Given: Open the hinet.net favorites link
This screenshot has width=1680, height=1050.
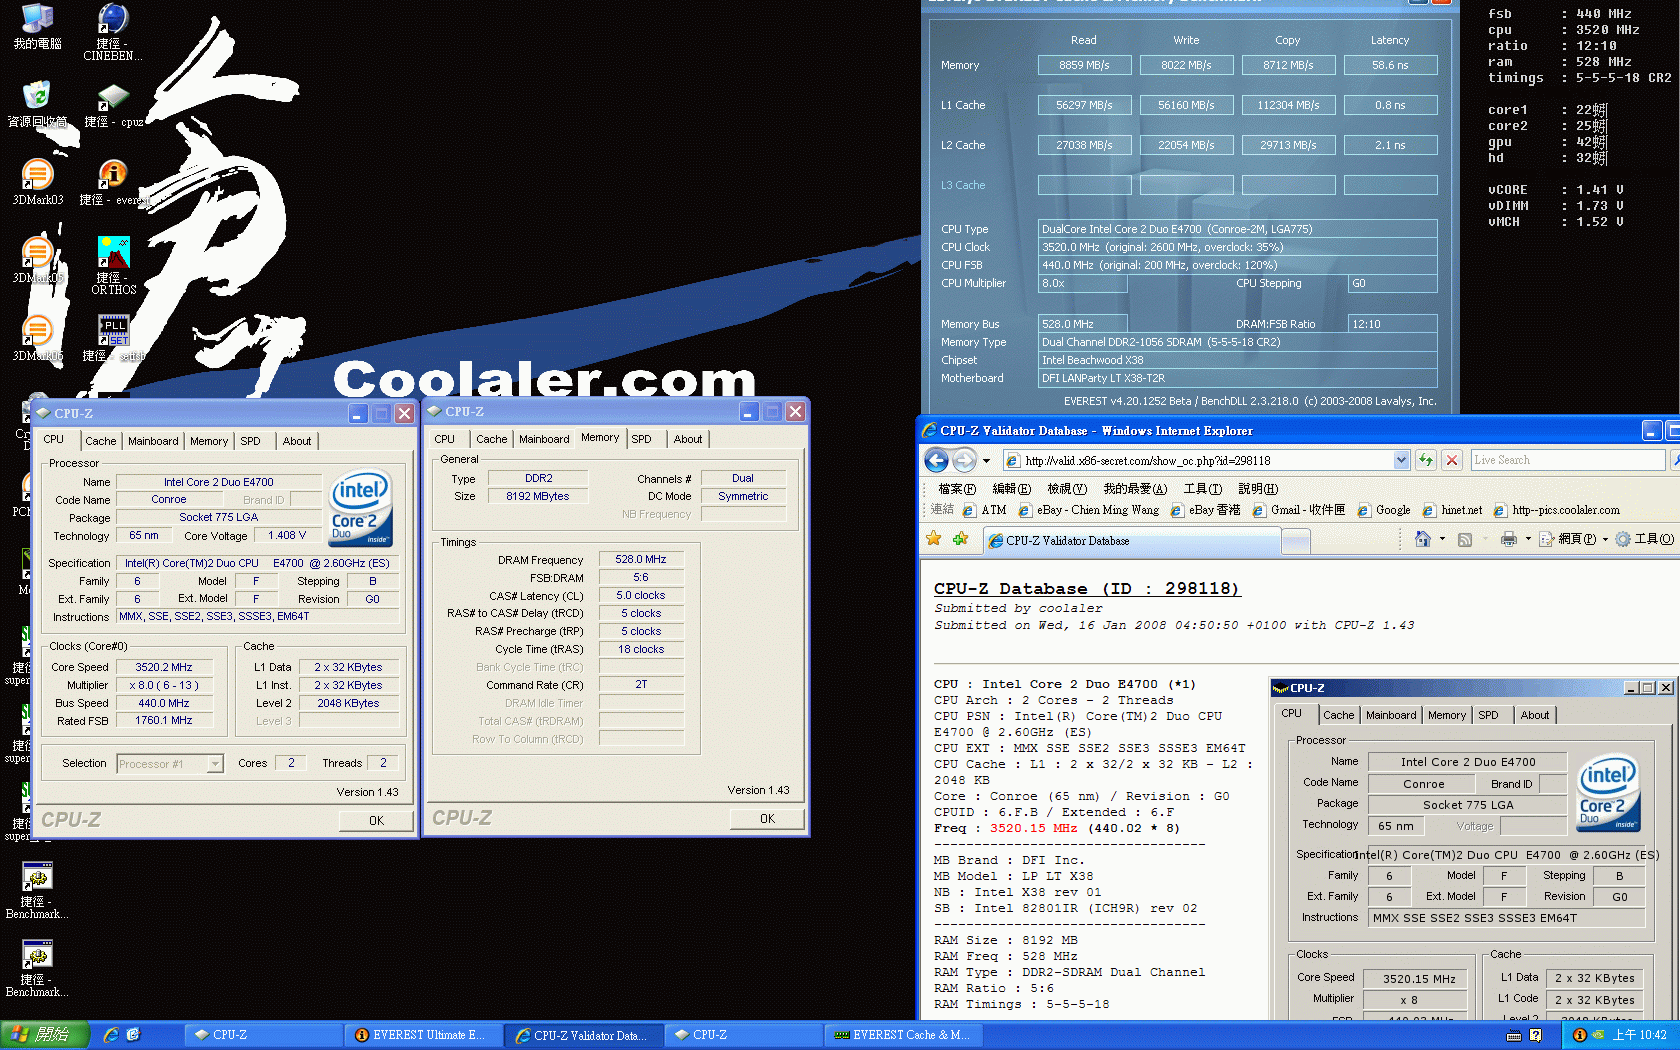Looking at the screenshot, I should 1452,510.
